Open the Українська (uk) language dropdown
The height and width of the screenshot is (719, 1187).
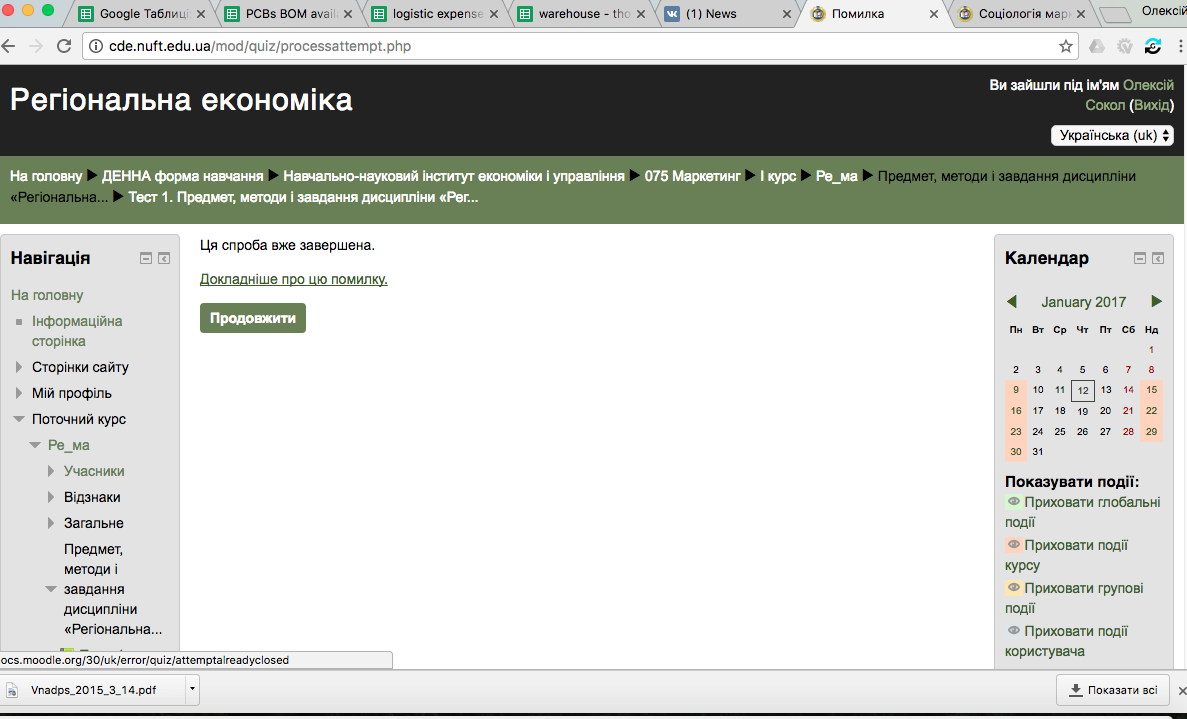(x=1111, y=135)
